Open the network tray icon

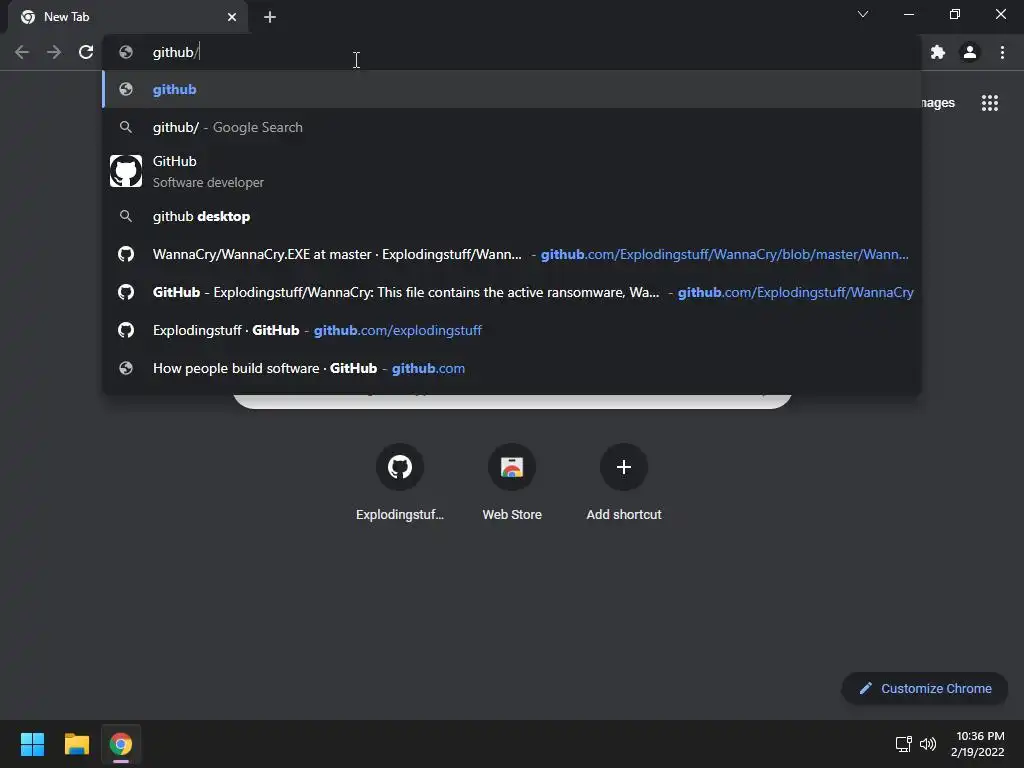click(x=904, y=744)
